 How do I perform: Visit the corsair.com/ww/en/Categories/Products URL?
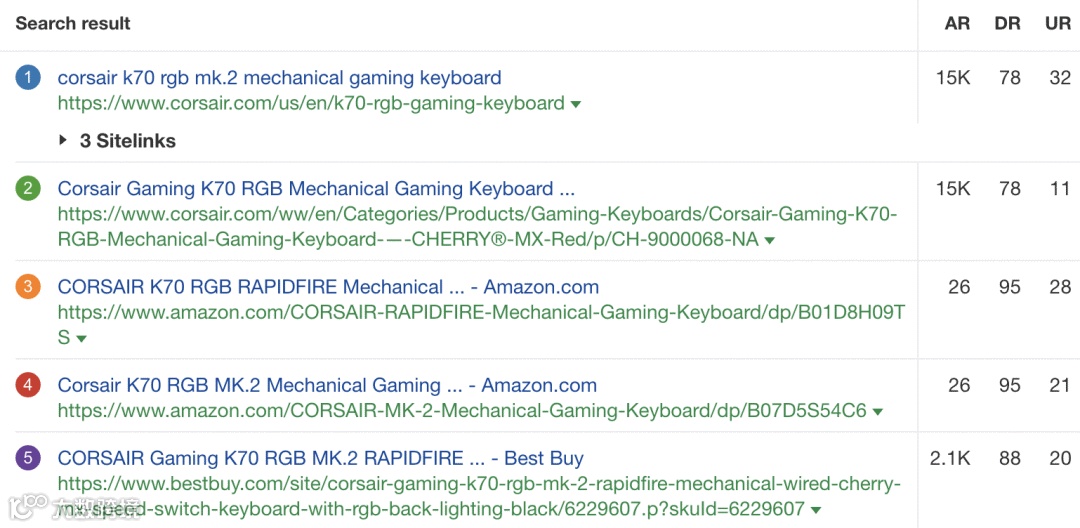[477, 227]
